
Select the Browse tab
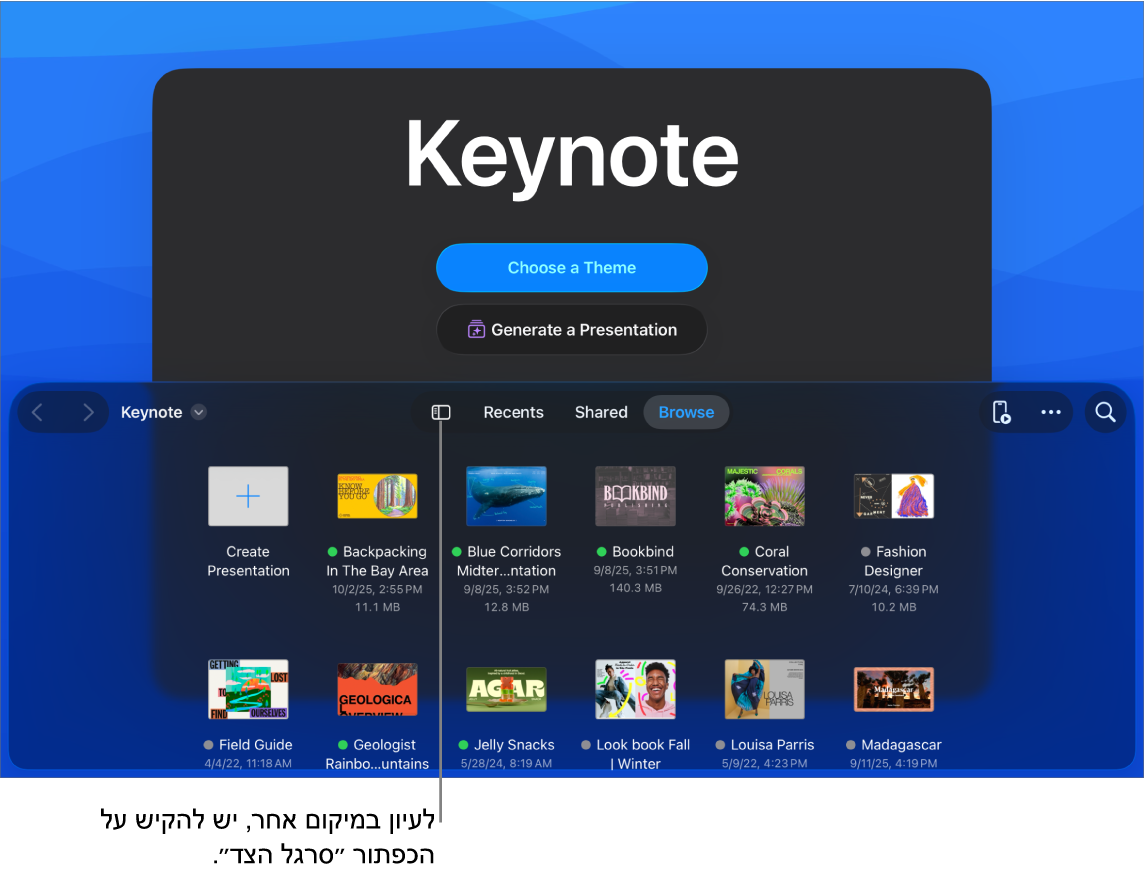click(x=686, y=412)
